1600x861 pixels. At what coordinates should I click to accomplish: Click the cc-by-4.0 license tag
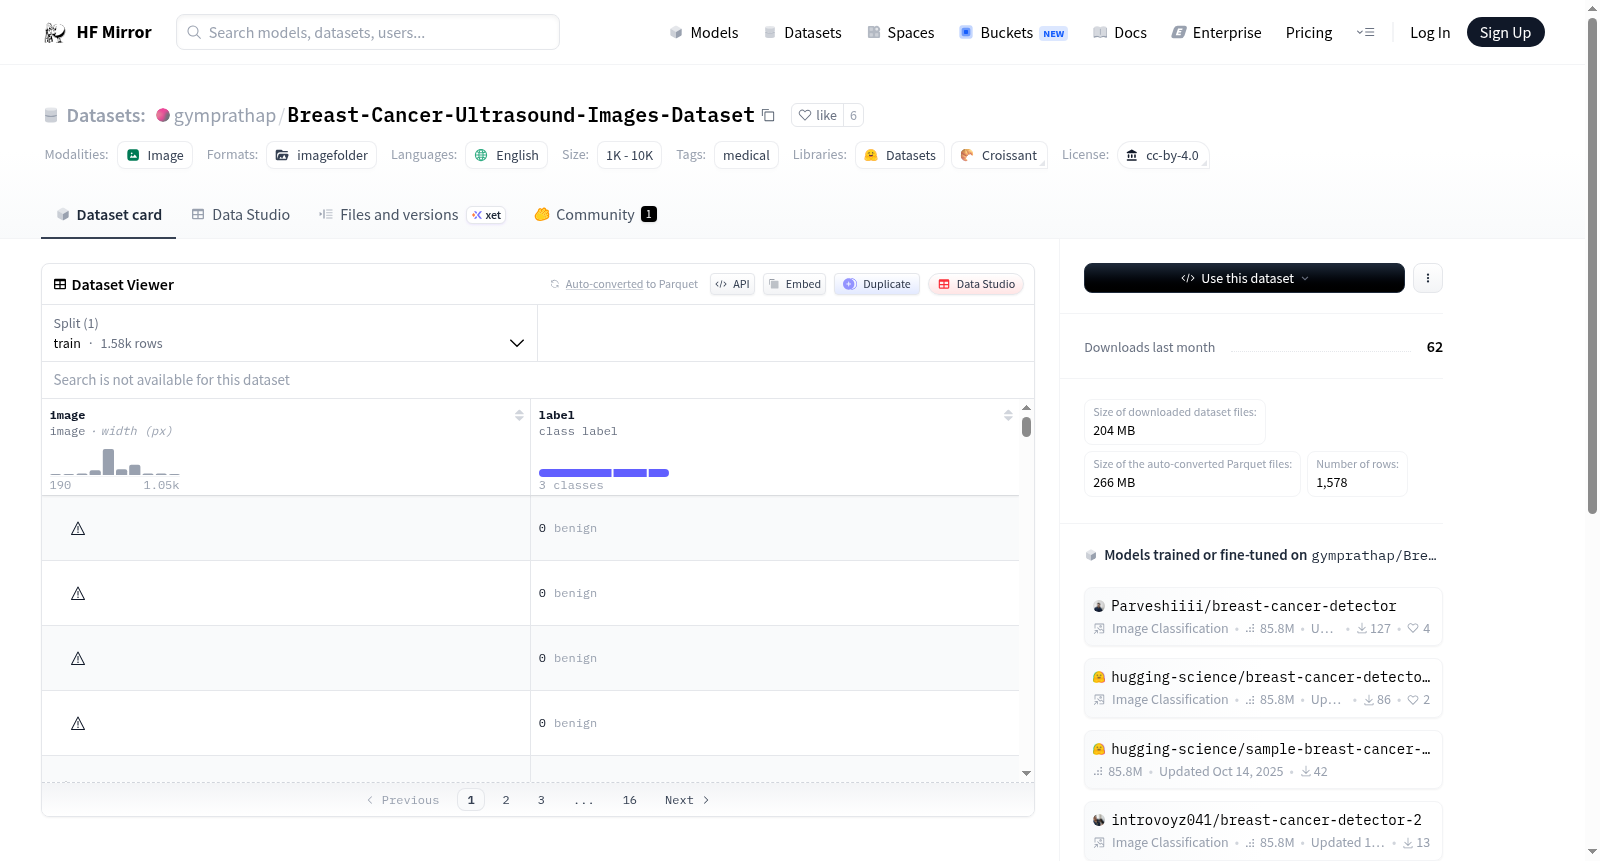(1163, 155)
